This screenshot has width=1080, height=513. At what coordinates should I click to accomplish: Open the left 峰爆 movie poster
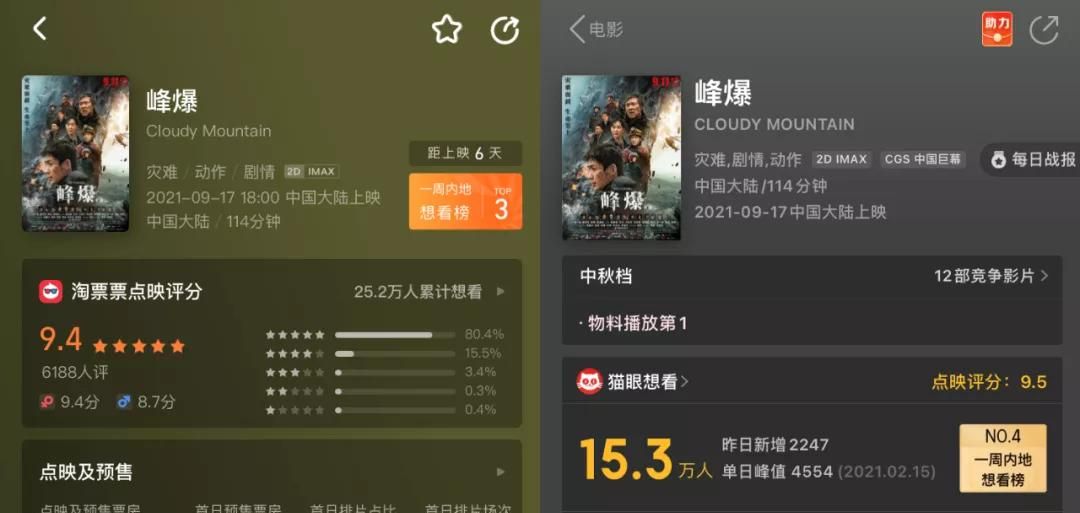[x=76, y=154]
